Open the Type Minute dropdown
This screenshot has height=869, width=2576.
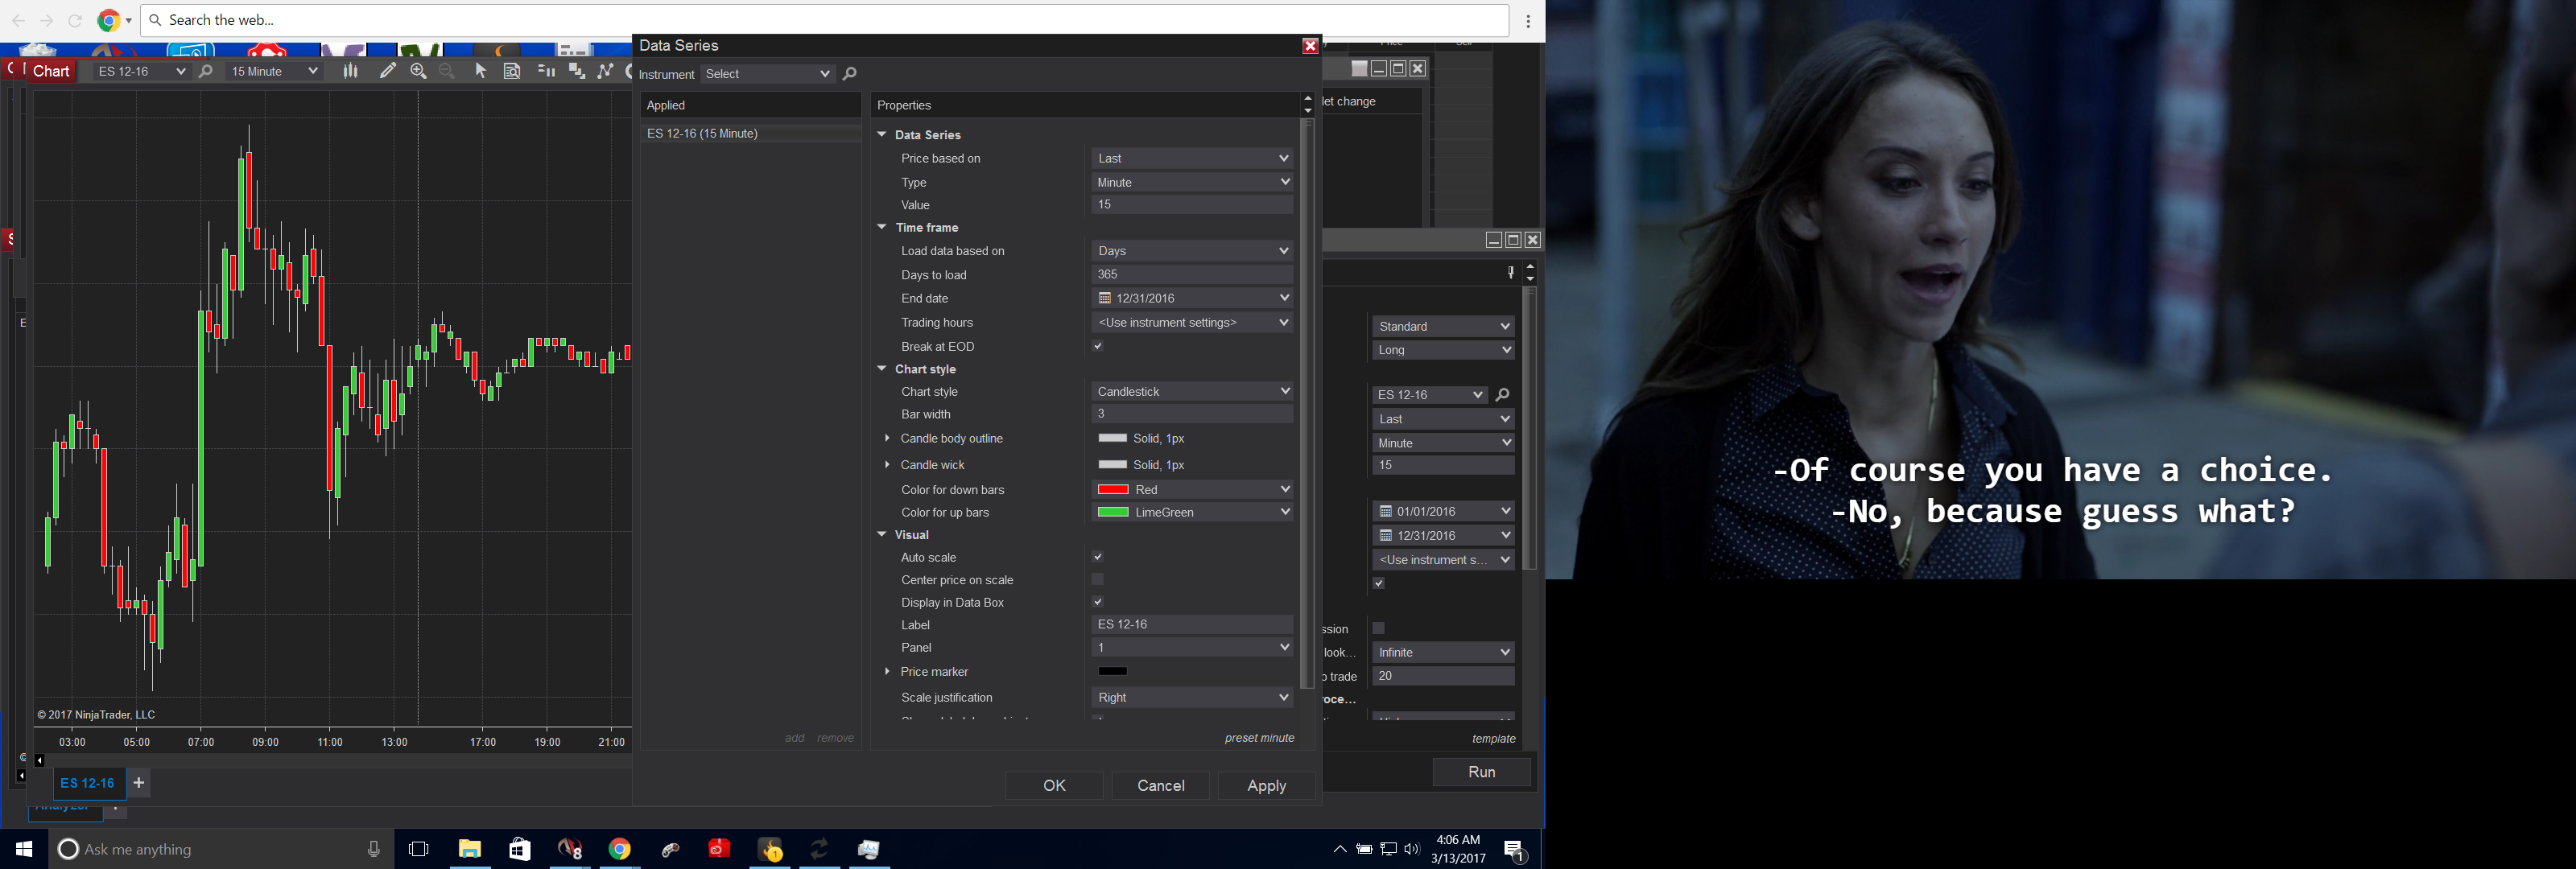[1192, 182]
